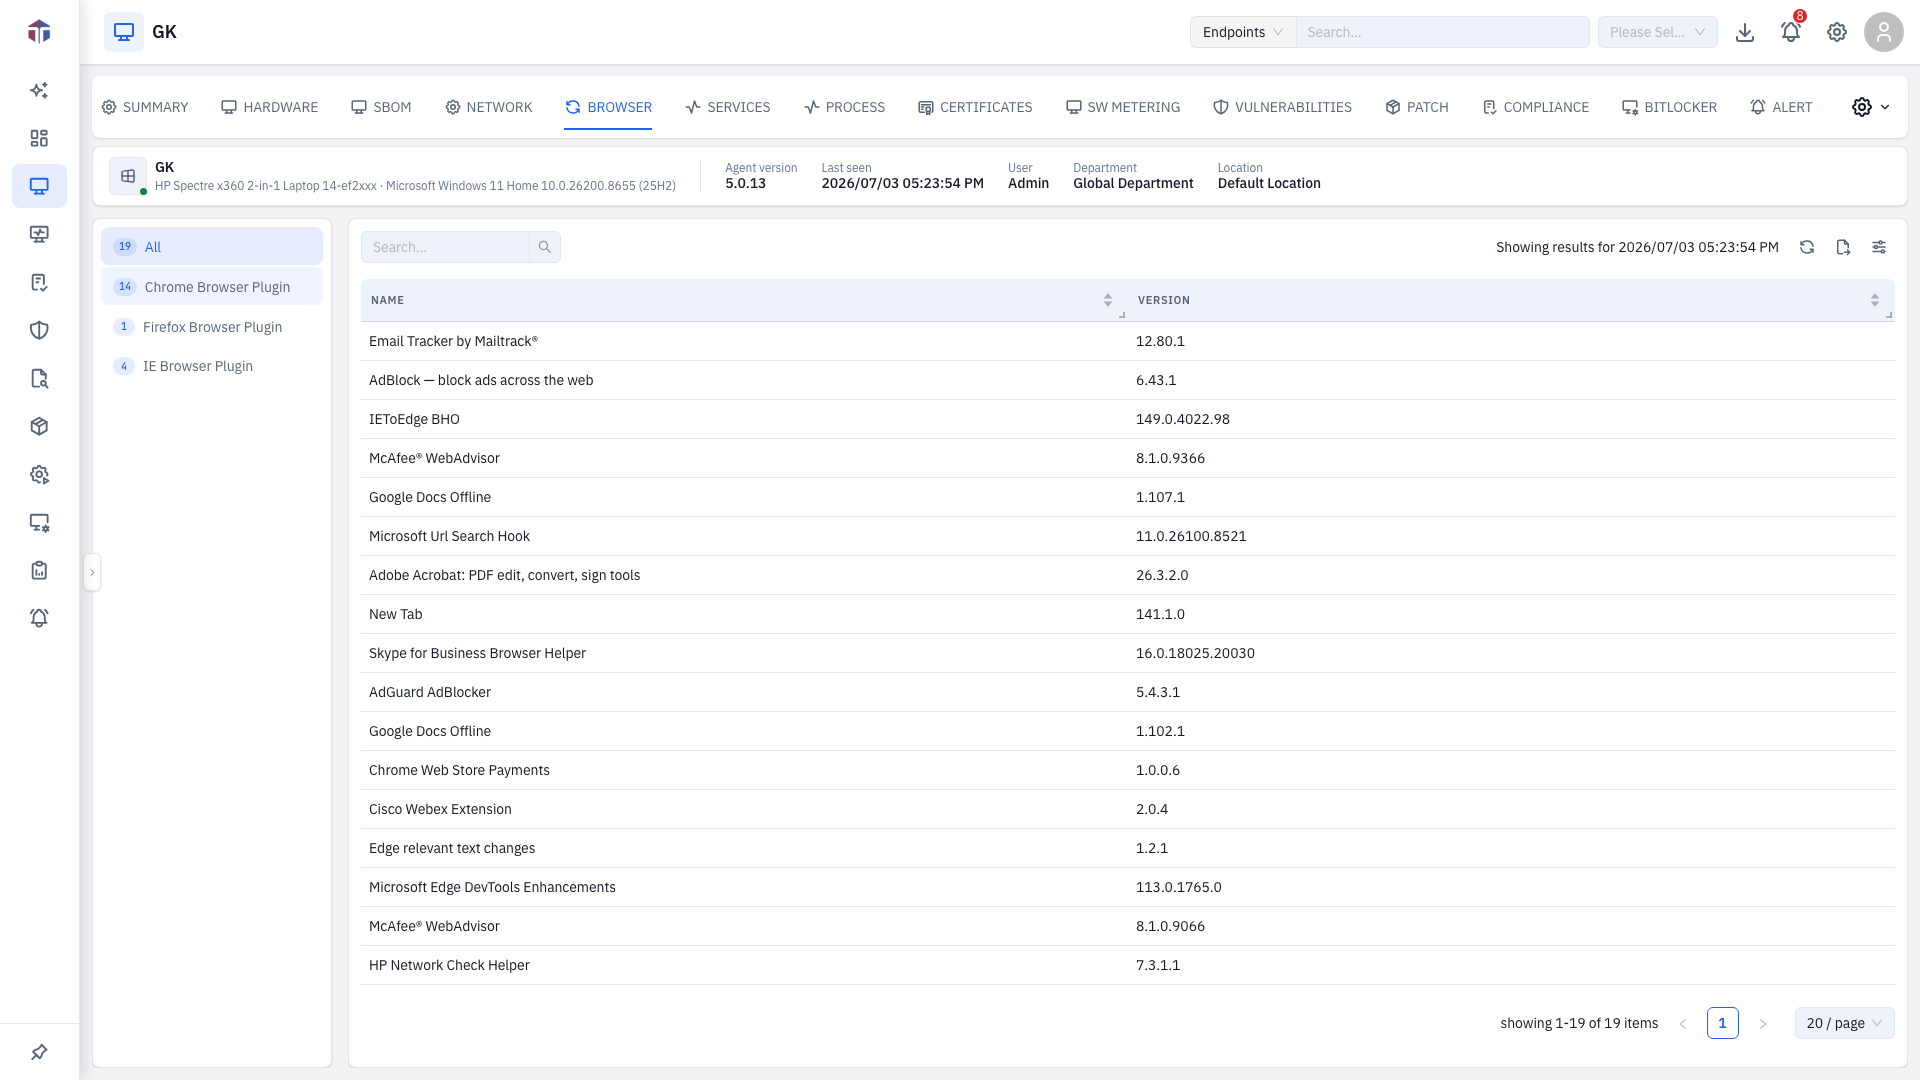The image size is (1920, 1080).
Task: Filter by IE Browser Plugin
Action: click(212, 366)
